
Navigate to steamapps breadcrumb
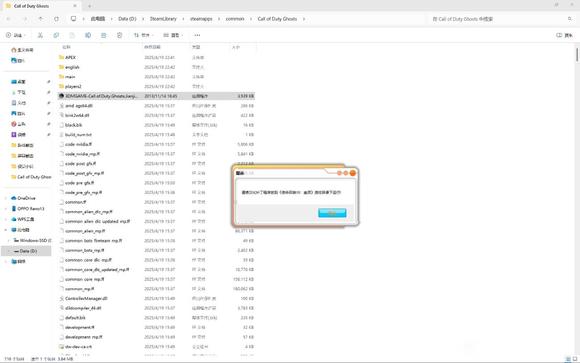201,19
